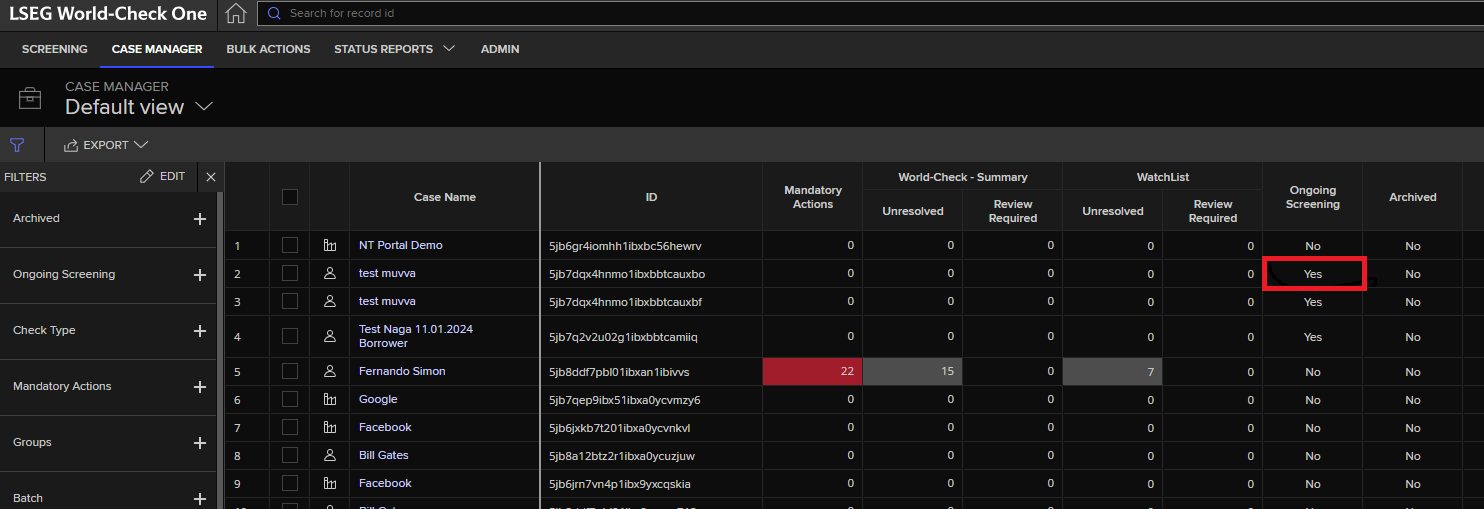
Task: Switch to the Bulk Actions tab
Action: pyautogui.click(x=268, y=49)
